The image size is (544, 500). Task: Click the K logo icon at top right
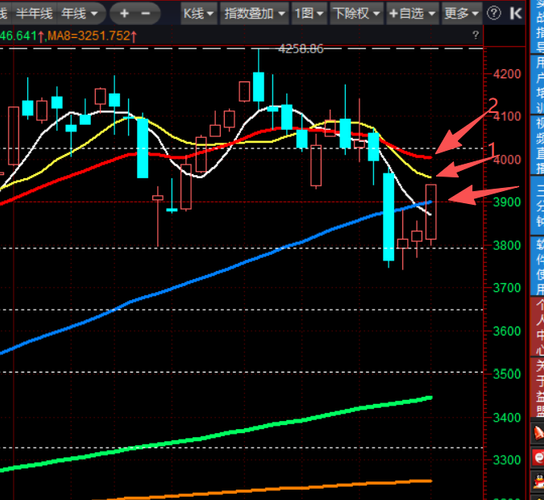click(x=516, y=14)
